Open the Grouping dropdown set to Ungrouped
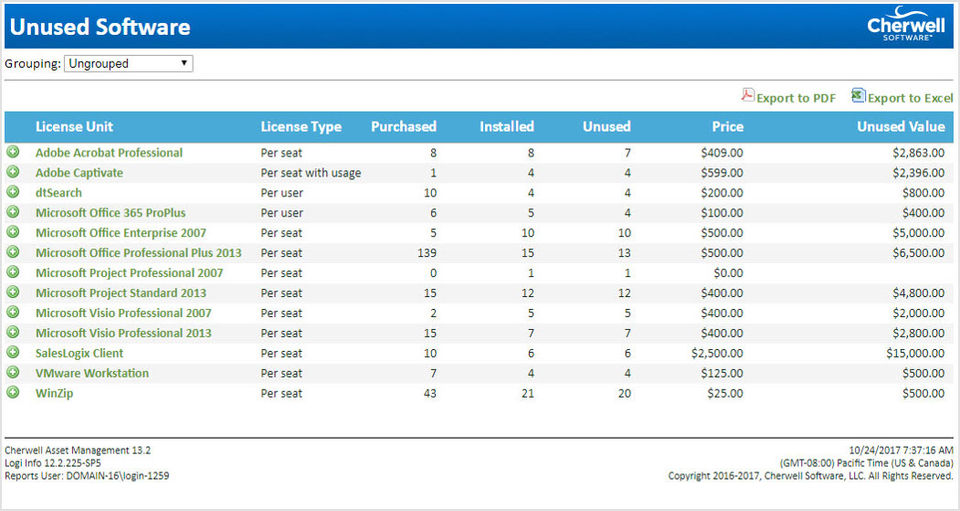960x511 pixels. [129, 64]
